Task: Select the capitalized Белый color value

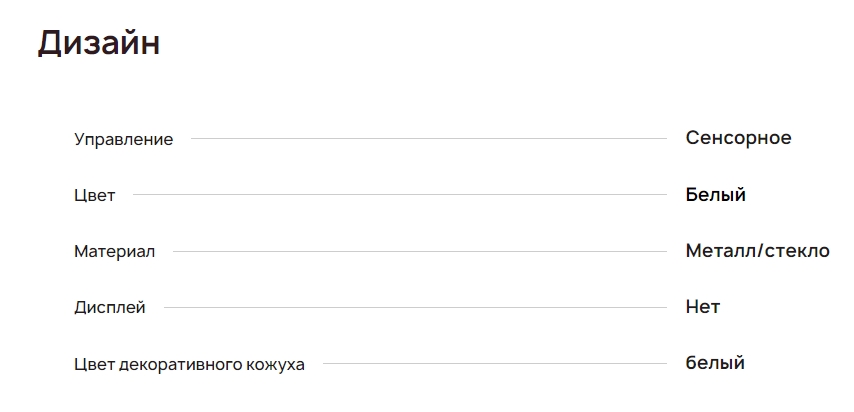Action: [x=715, y=194]
